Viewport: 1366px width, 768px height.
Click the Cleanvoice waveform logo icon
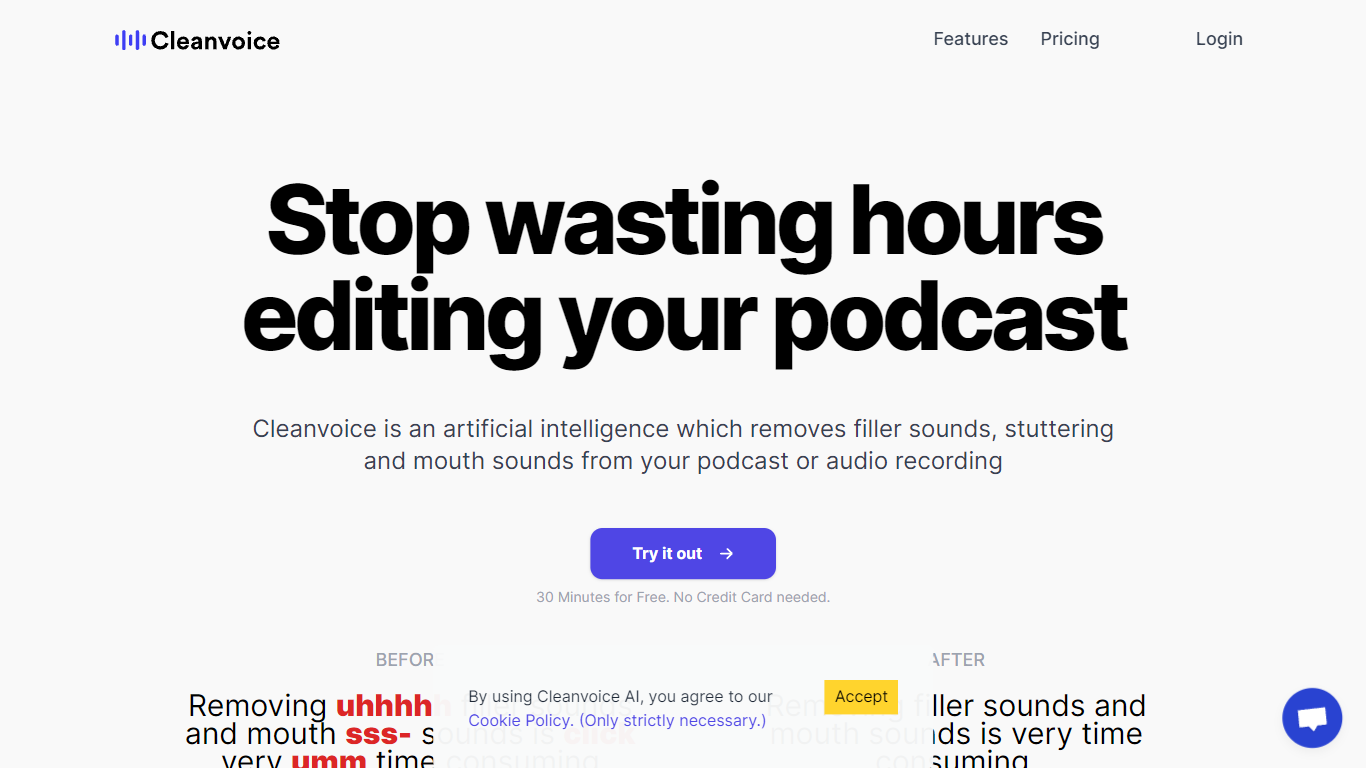(130, 41)
